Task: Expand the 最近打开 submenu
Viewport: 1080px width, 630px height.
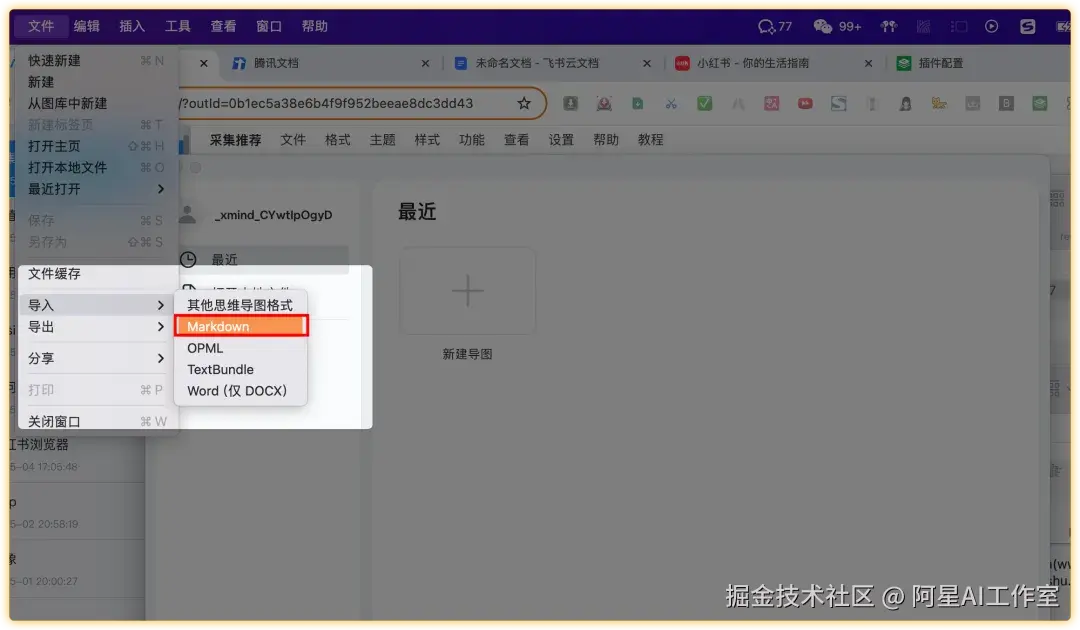Action: (96, 189)
